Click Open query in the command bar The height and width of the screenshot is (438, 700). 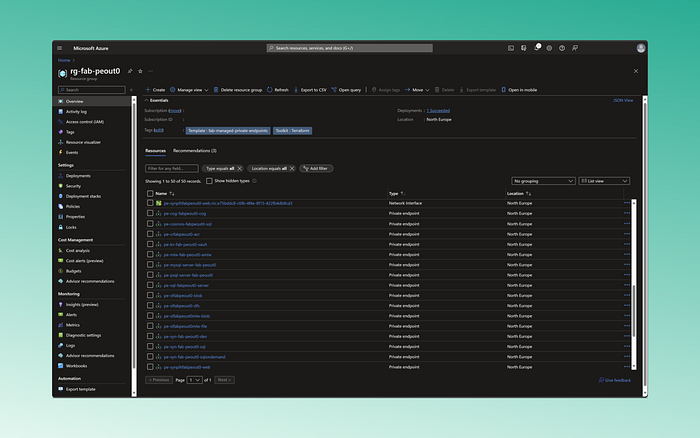[x=346, y=90]
